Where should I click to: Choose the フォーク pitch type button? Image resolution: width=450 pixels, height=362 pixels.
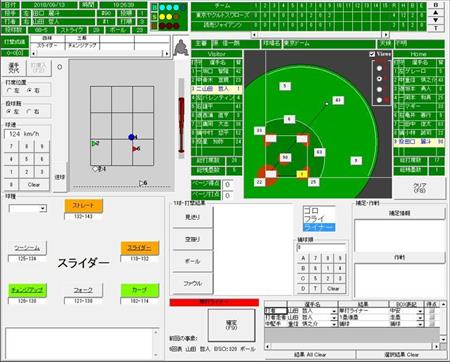pos(83,290)
